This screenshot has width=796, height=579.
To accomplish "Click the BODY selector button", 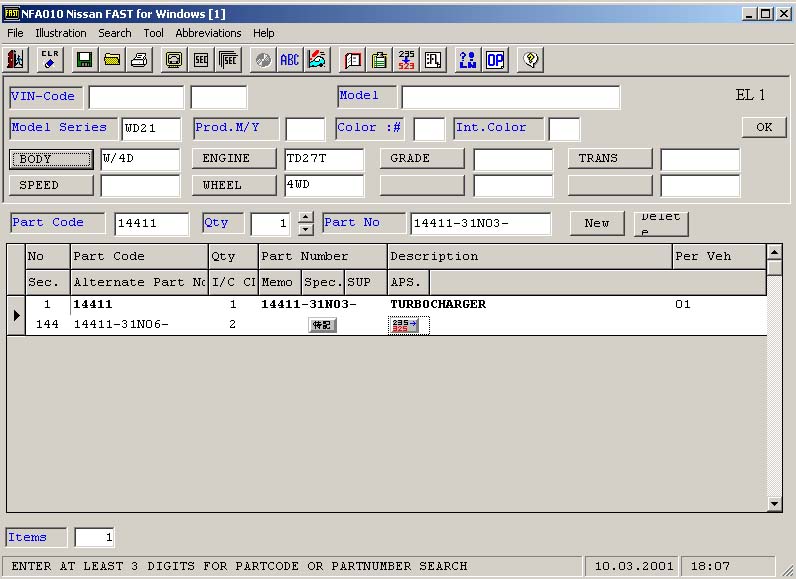I will pyautogui.click(x=52, y=158).
